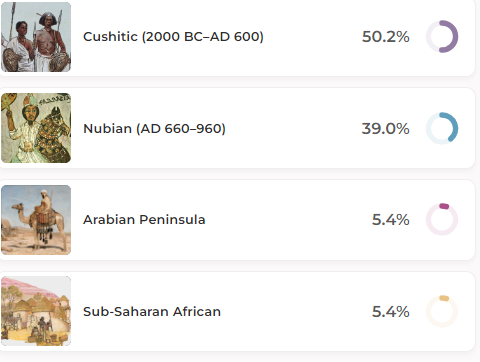The width and height of the screenshot is (480, 362).
Task: Open the Cushitic ancestry result card
Action: [x=237, y=37]
